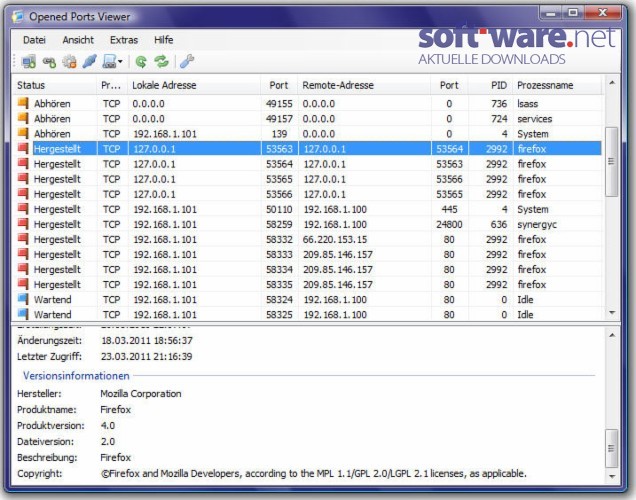Sort by the Prozessname column header
Viewport: 636px width, 500px height.
click(558, 85)
